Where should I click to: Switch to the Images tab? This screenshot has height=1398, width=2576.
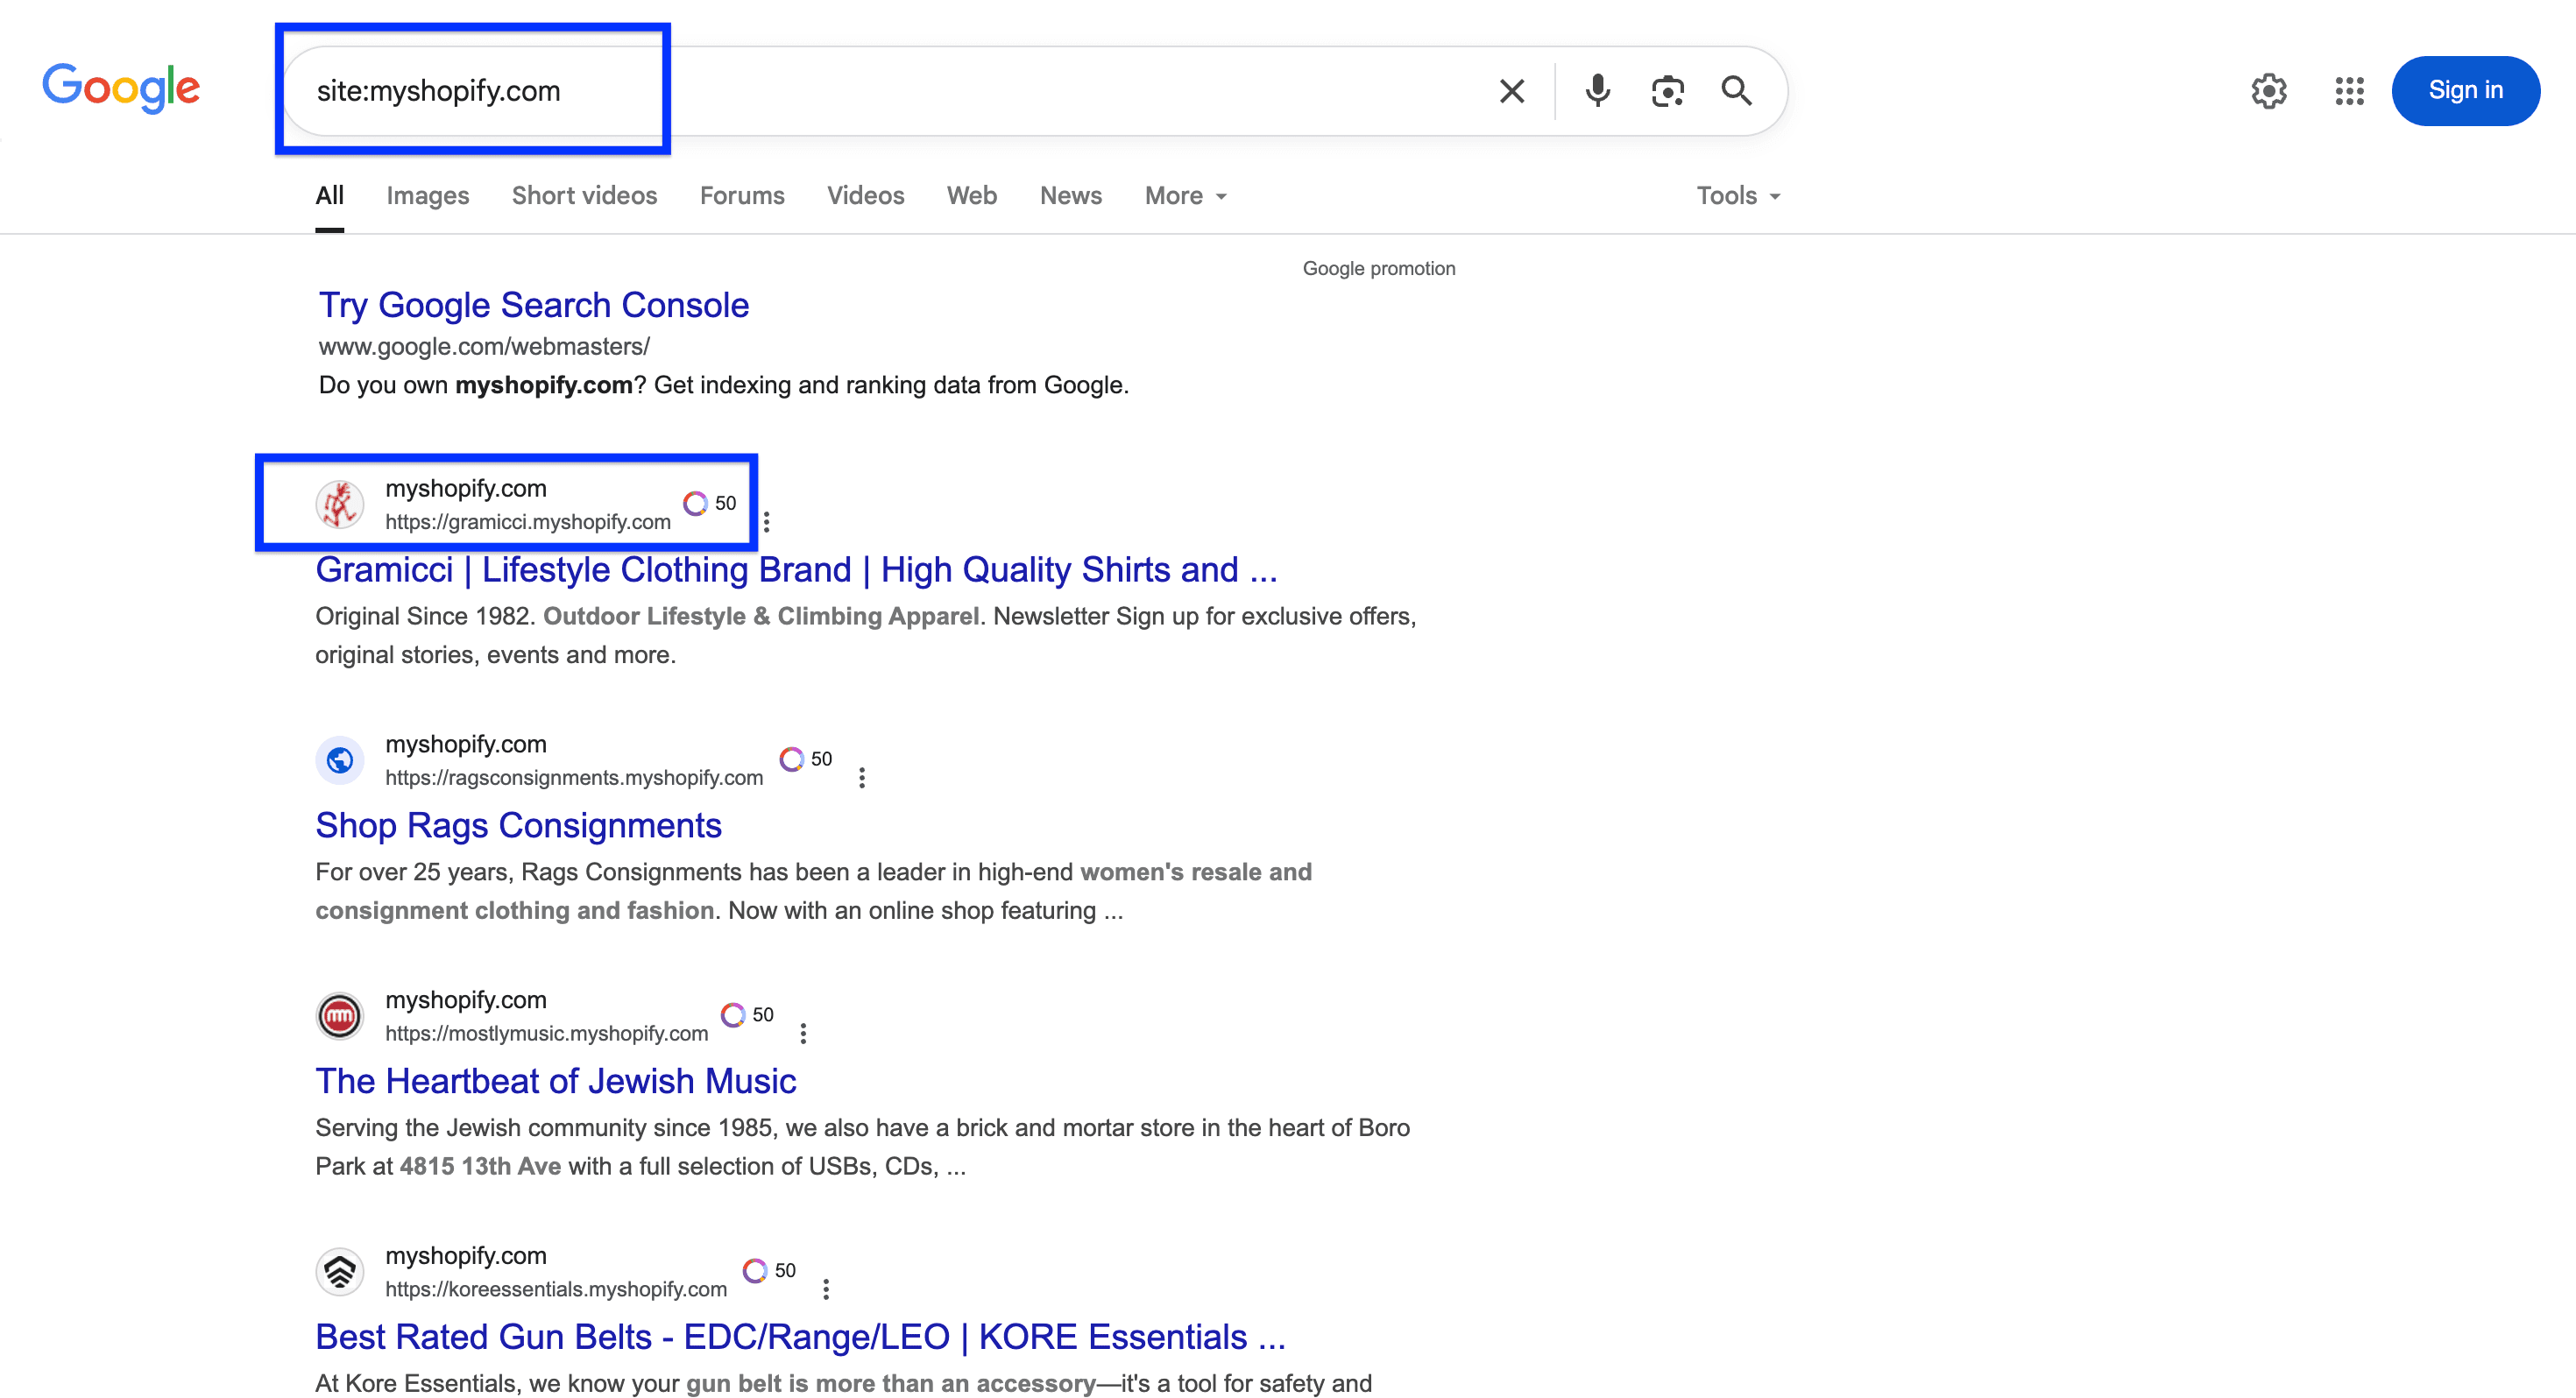(427, 195)
